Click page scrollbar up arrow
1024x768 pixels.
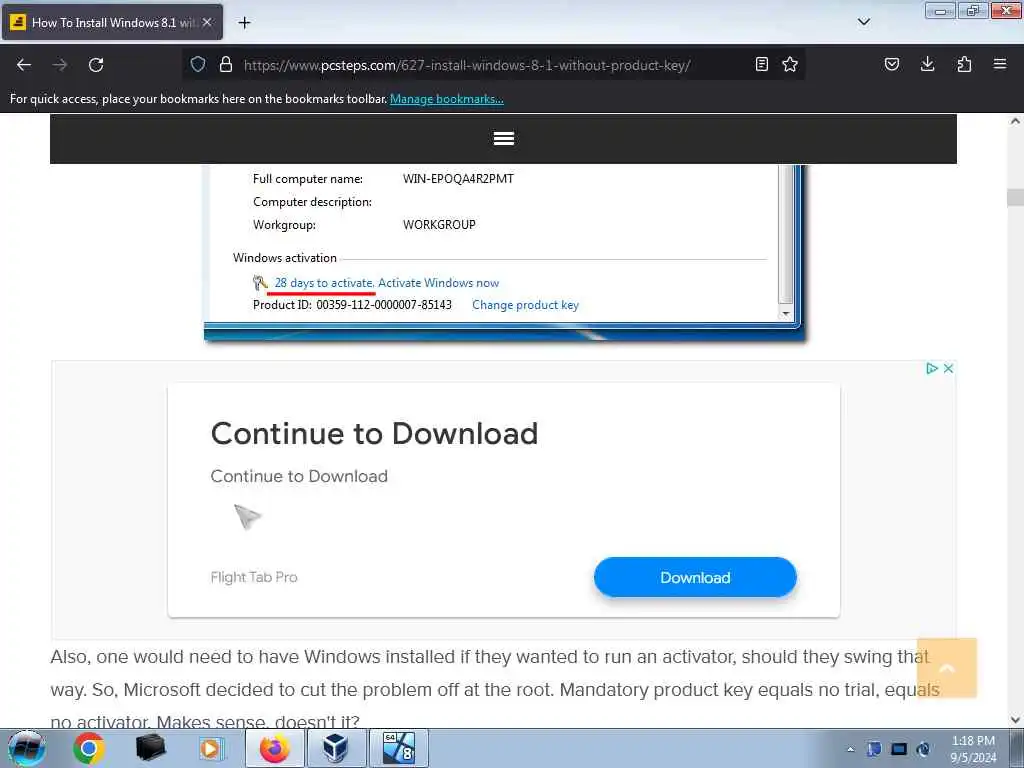coord(1015,121)
